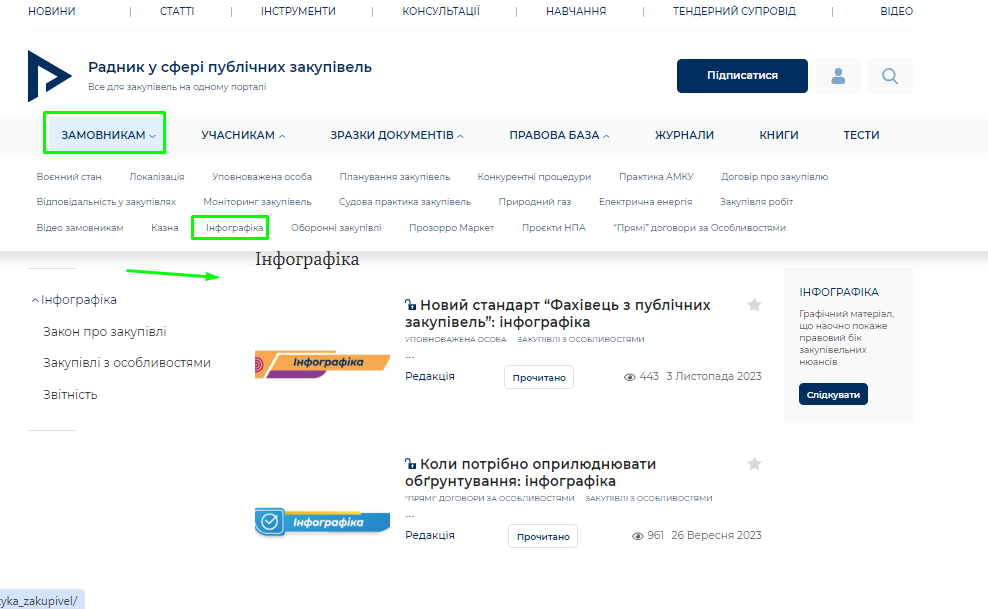
Task: Open the ЖУРНАЛИ menu item
Action: (684, 135)
